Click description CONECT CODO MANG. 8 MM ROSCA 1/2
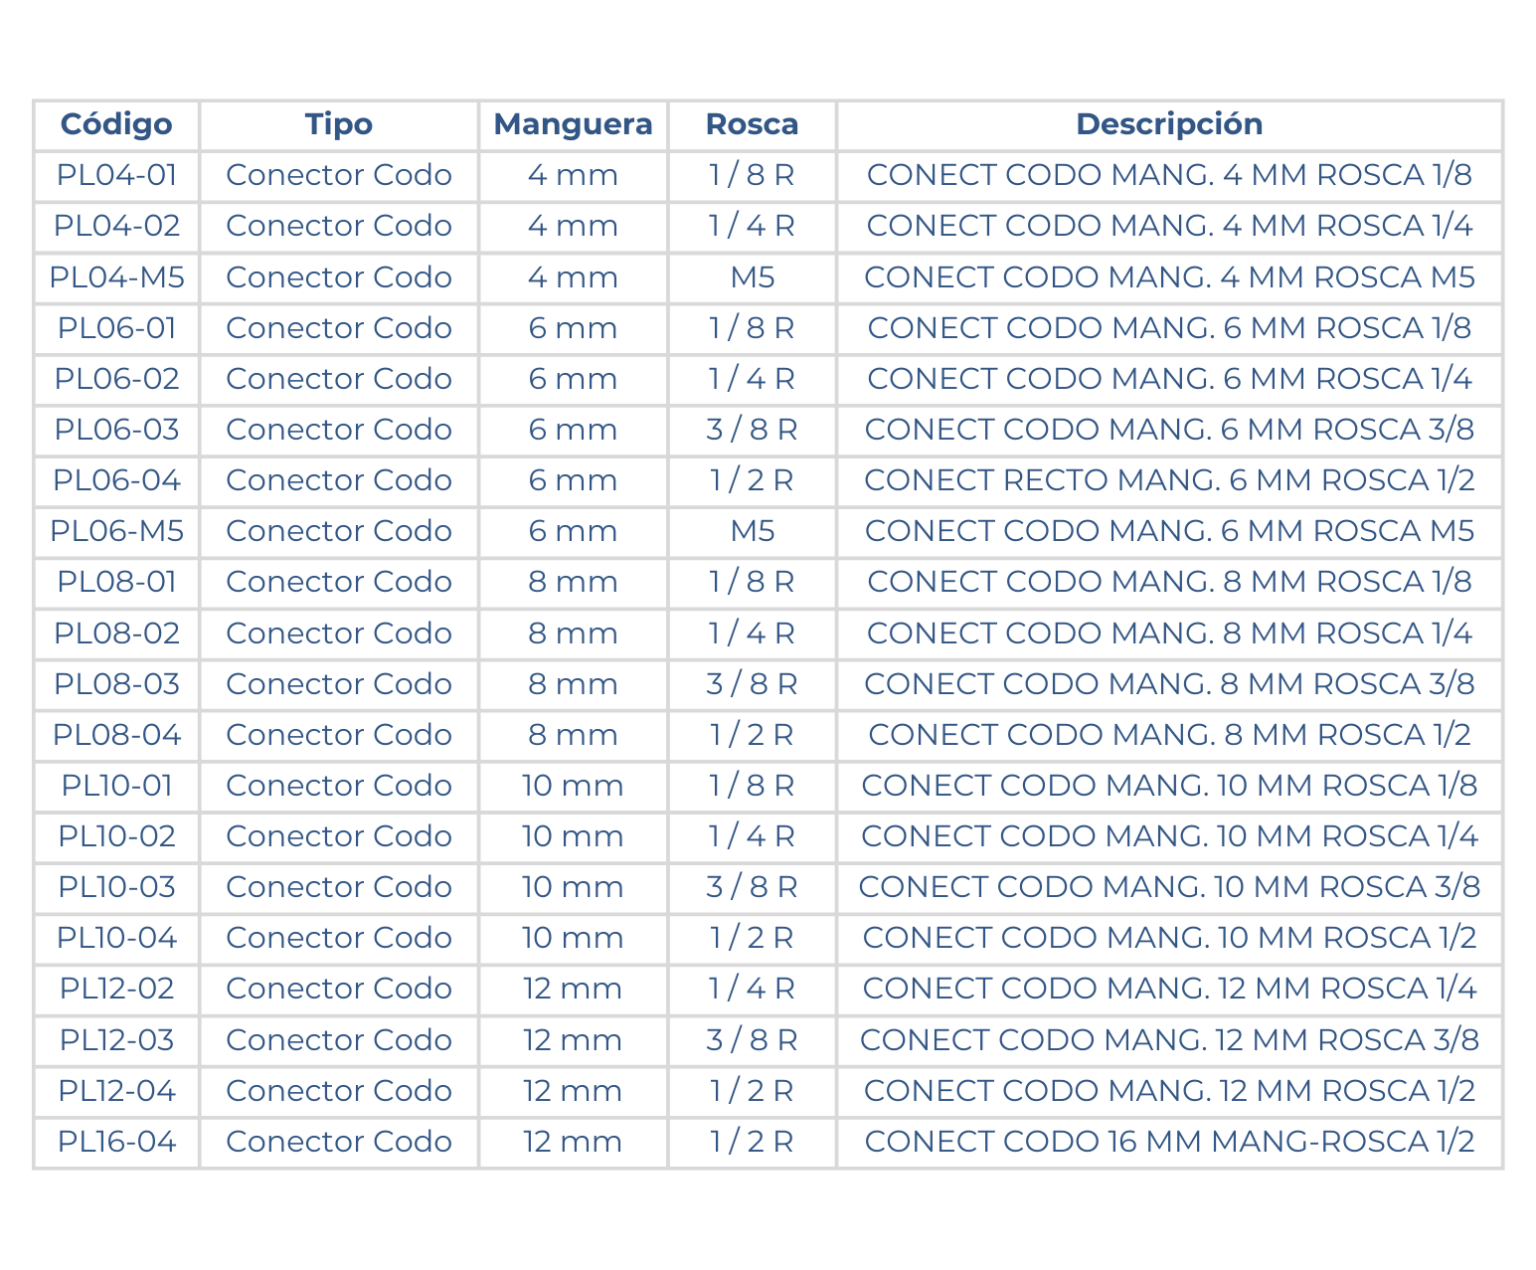1536x1270 pixels. [x=1169, y=735]
